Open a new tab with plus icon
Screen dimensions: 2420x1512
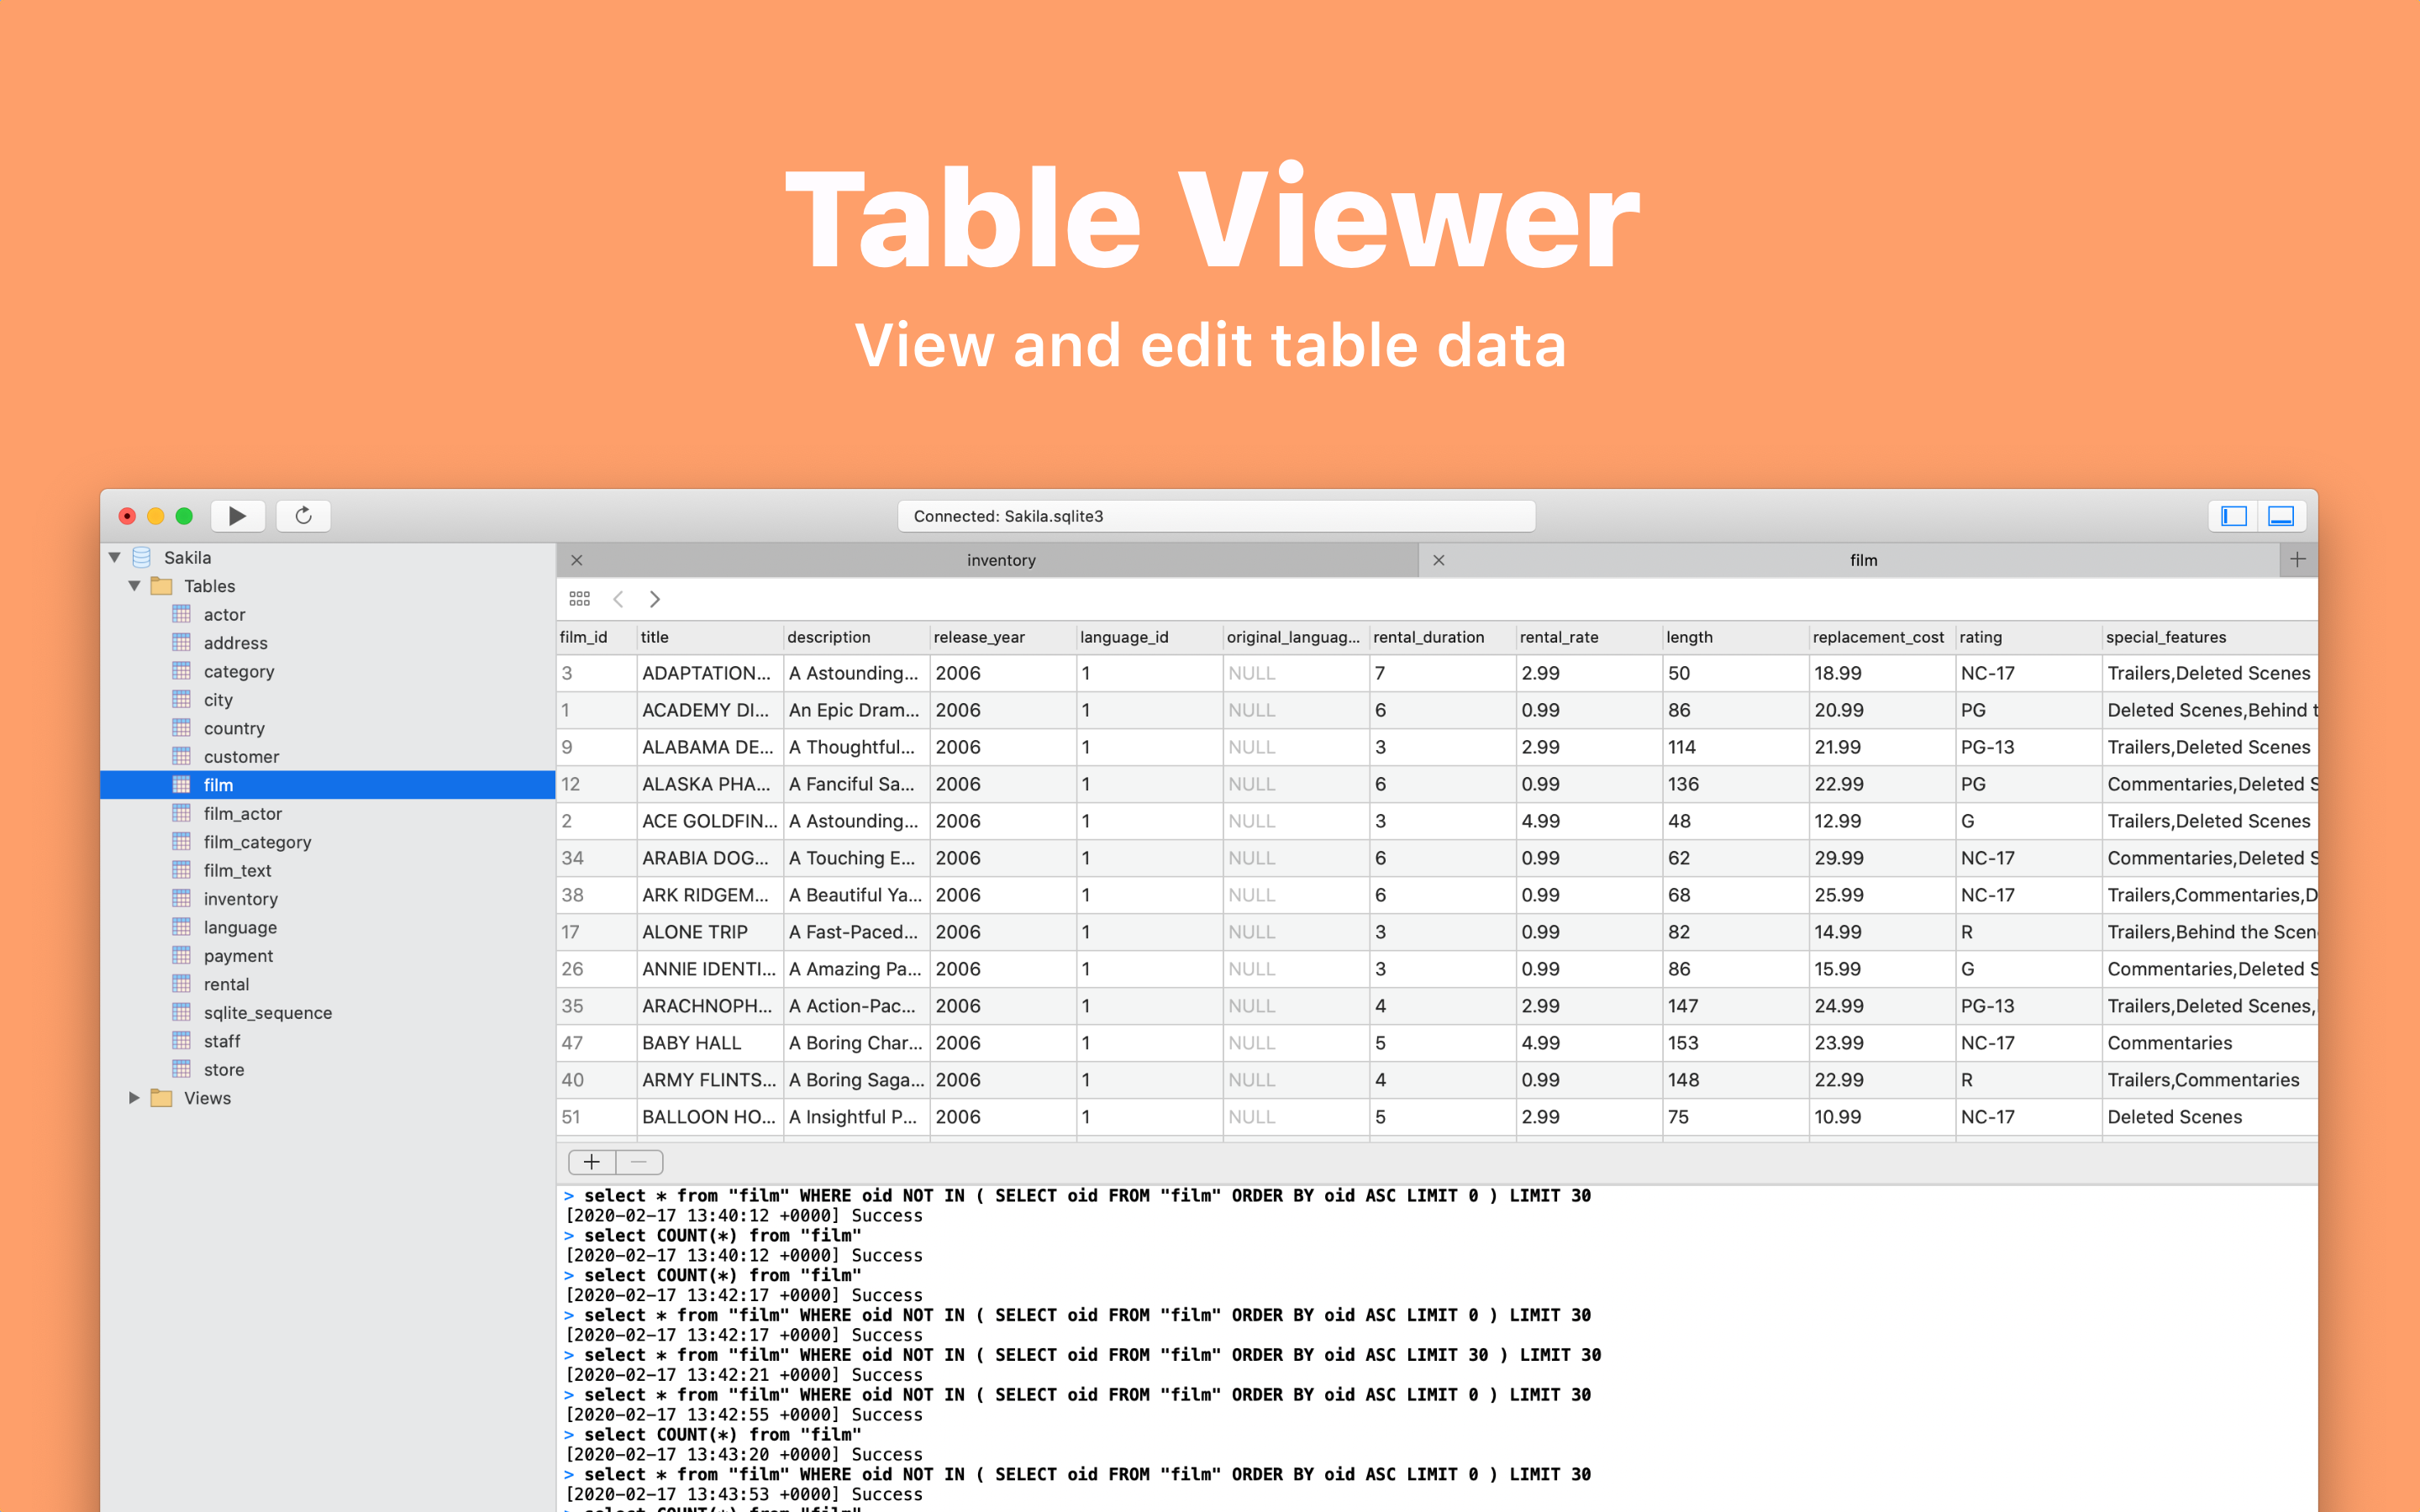pyautogui.click(x=2297, y=560)
